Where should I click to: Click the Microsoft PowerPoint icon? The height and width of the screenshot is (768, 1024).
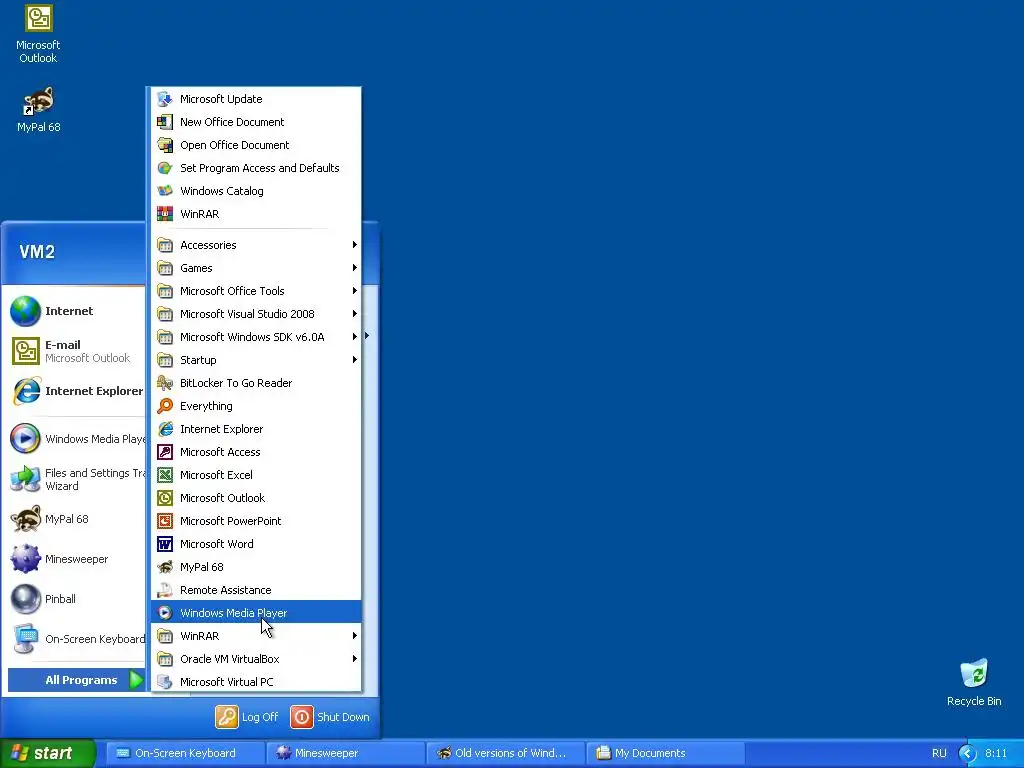[x=165, y=520]
